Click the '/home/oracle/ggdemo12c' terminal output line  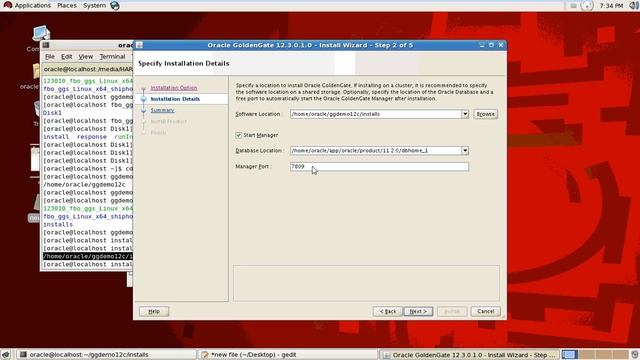(84, 184)
